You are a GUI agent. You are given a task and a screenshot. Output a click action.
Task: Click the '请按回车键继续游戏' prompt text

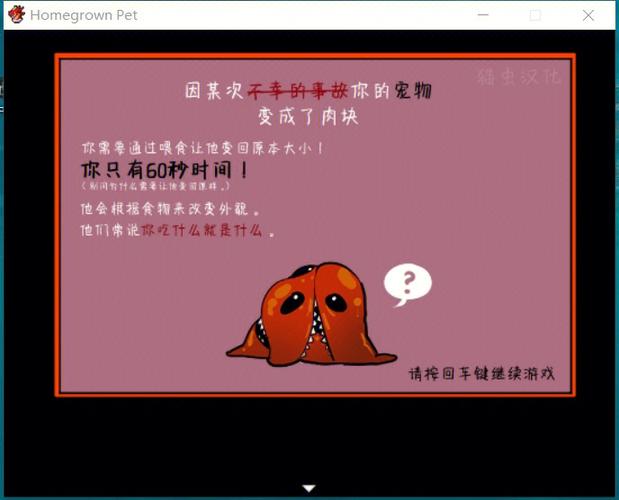[x=482, y=373]
